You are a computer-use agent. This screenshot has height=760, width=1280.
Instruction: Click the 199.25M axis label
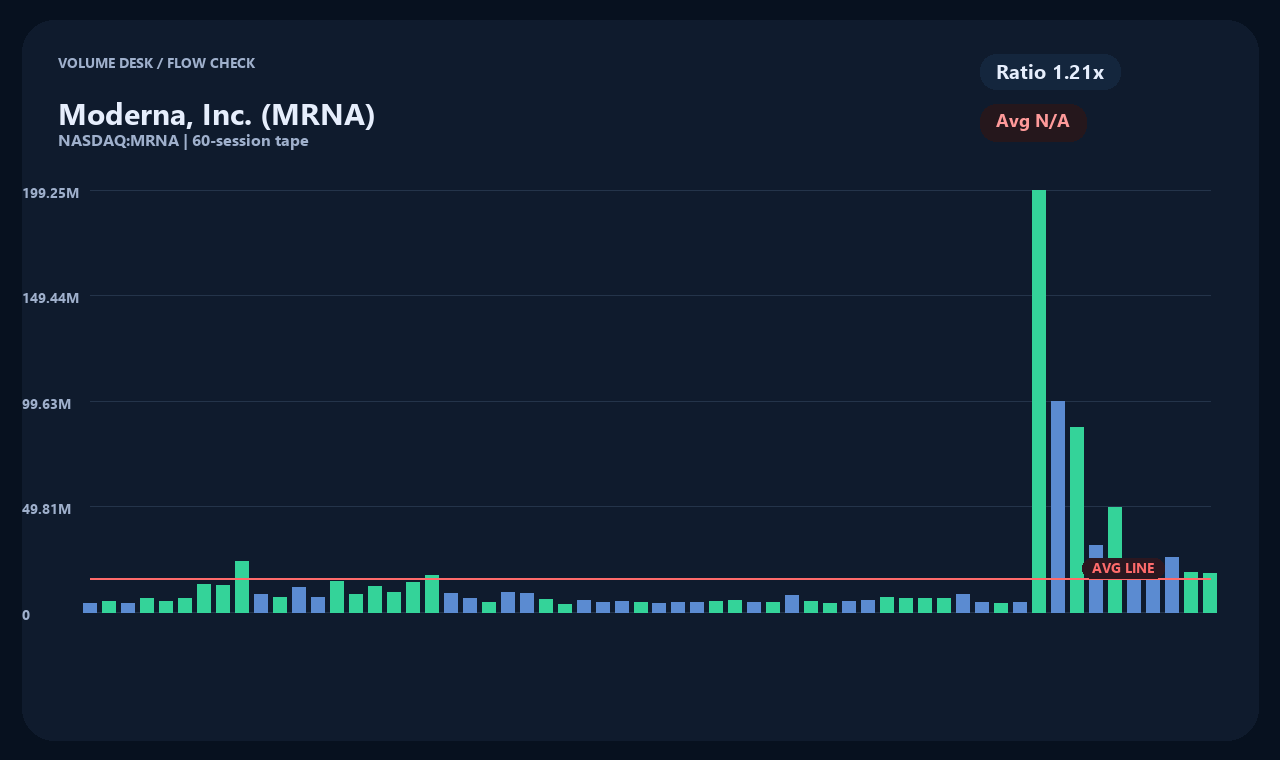pos(51,192)
